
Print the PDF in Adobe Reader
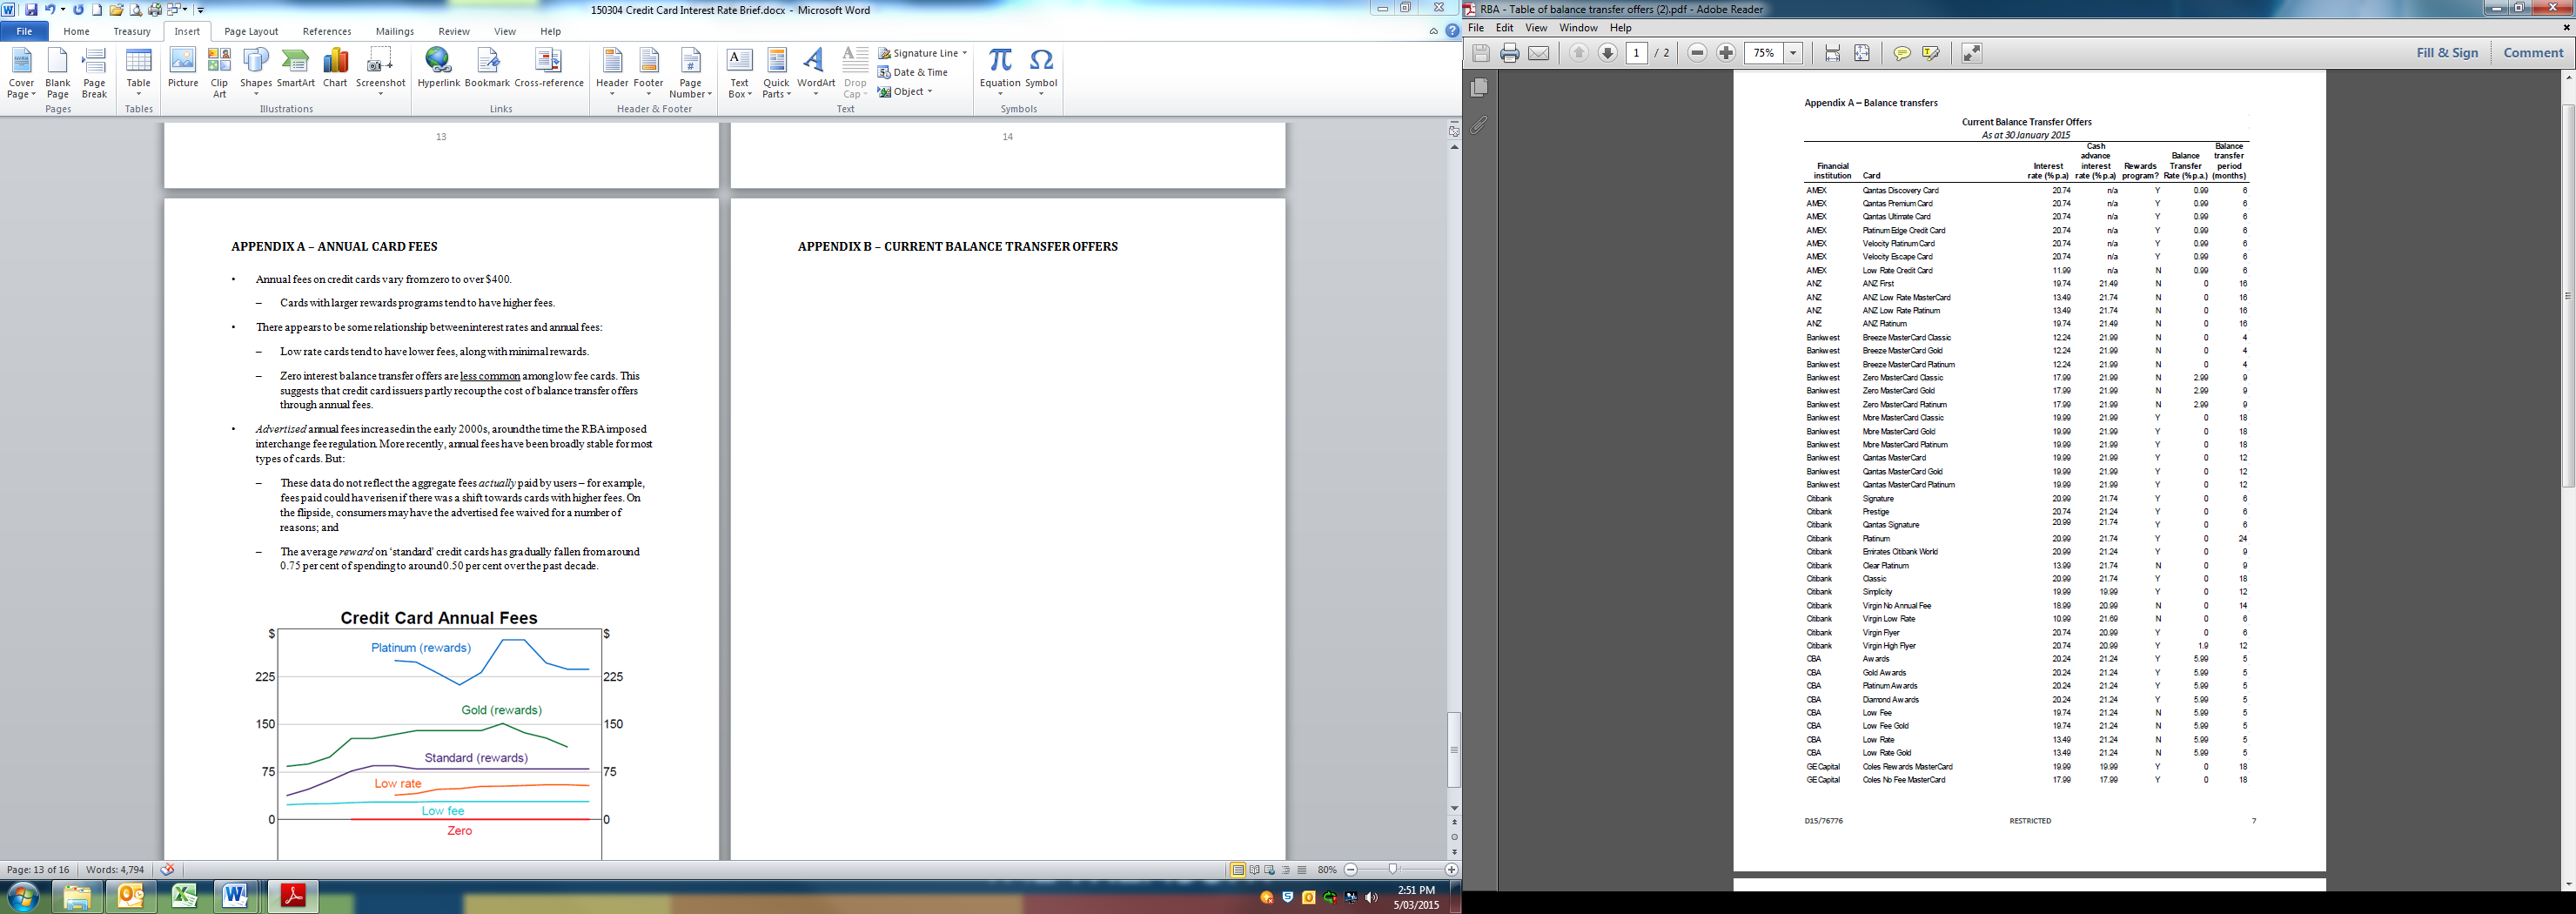[x=1510, y=53]
